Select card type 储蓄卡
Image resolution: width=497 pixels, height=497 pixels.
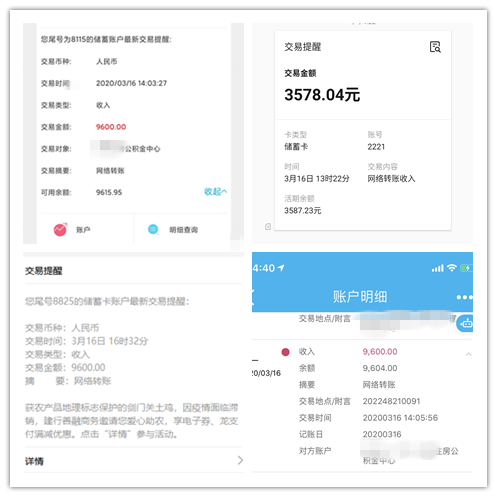pos(296,147)
